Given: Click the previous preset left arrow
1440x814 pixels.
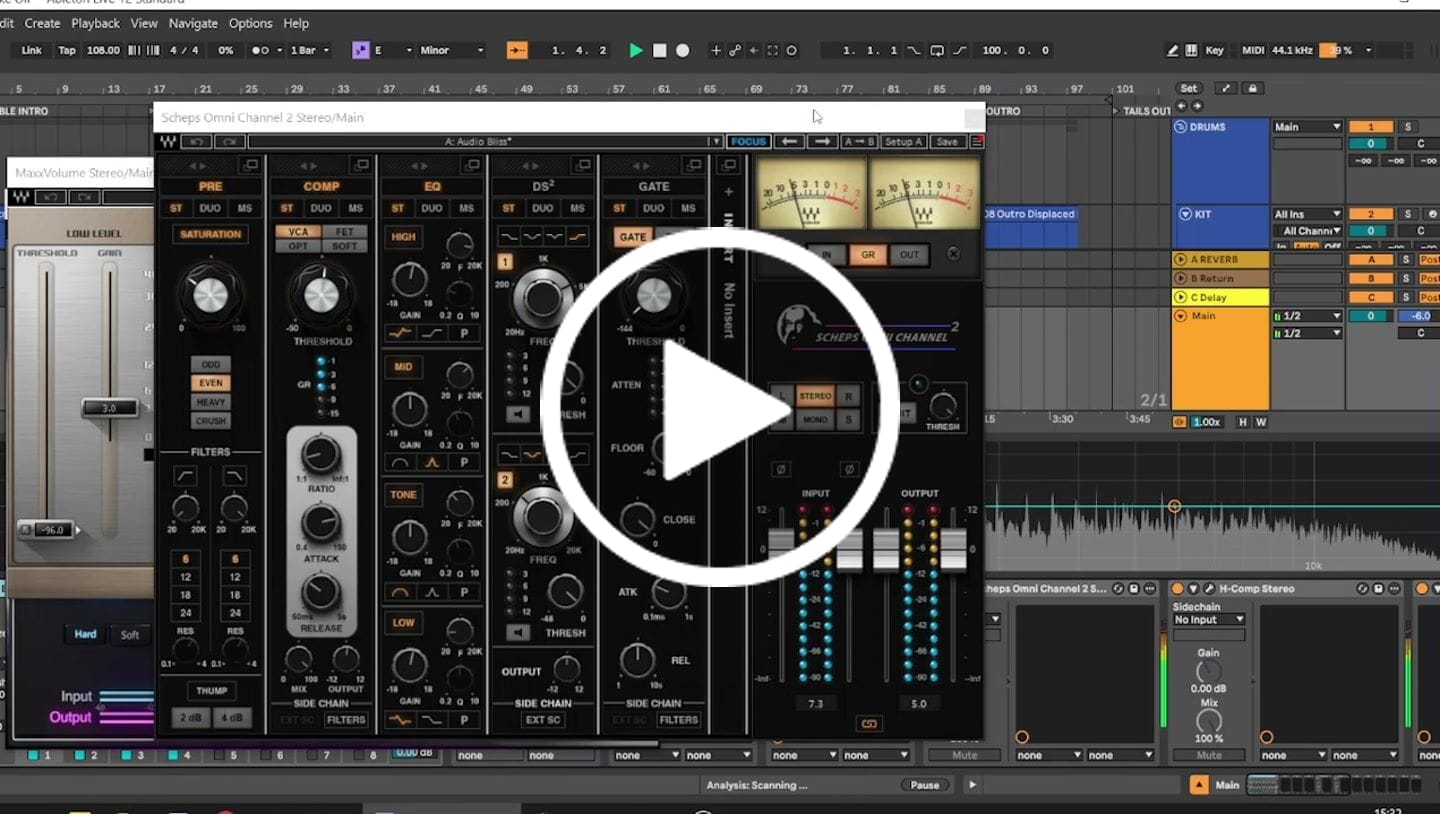Looking at the screenshot, I should (x=789, y=142).
